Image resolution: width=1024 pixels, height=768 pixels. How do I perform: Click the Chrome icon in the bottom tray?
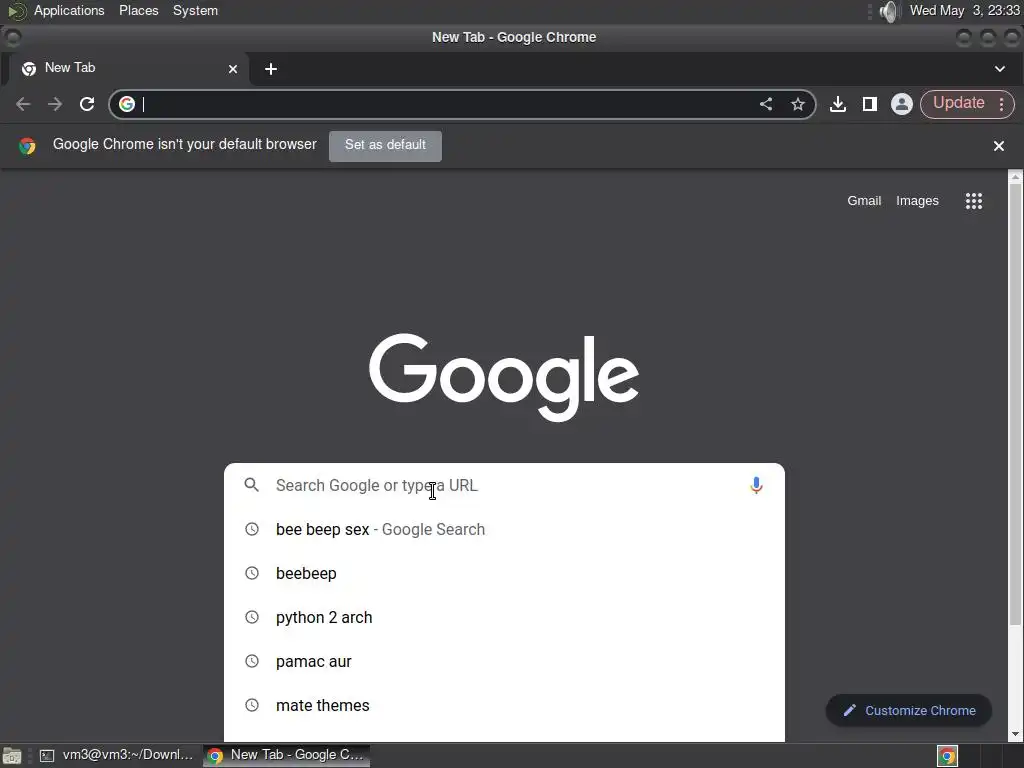(x=948, y=756)
